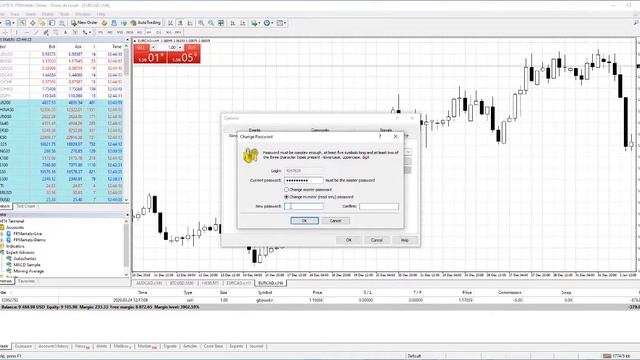Open the Charts menu

[48, 14]
